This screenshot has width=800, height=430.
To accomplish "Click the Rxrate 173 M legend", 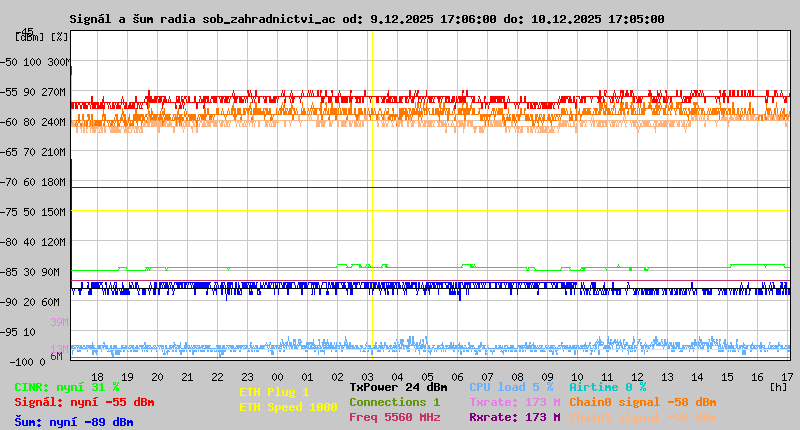I will point(514,417).
